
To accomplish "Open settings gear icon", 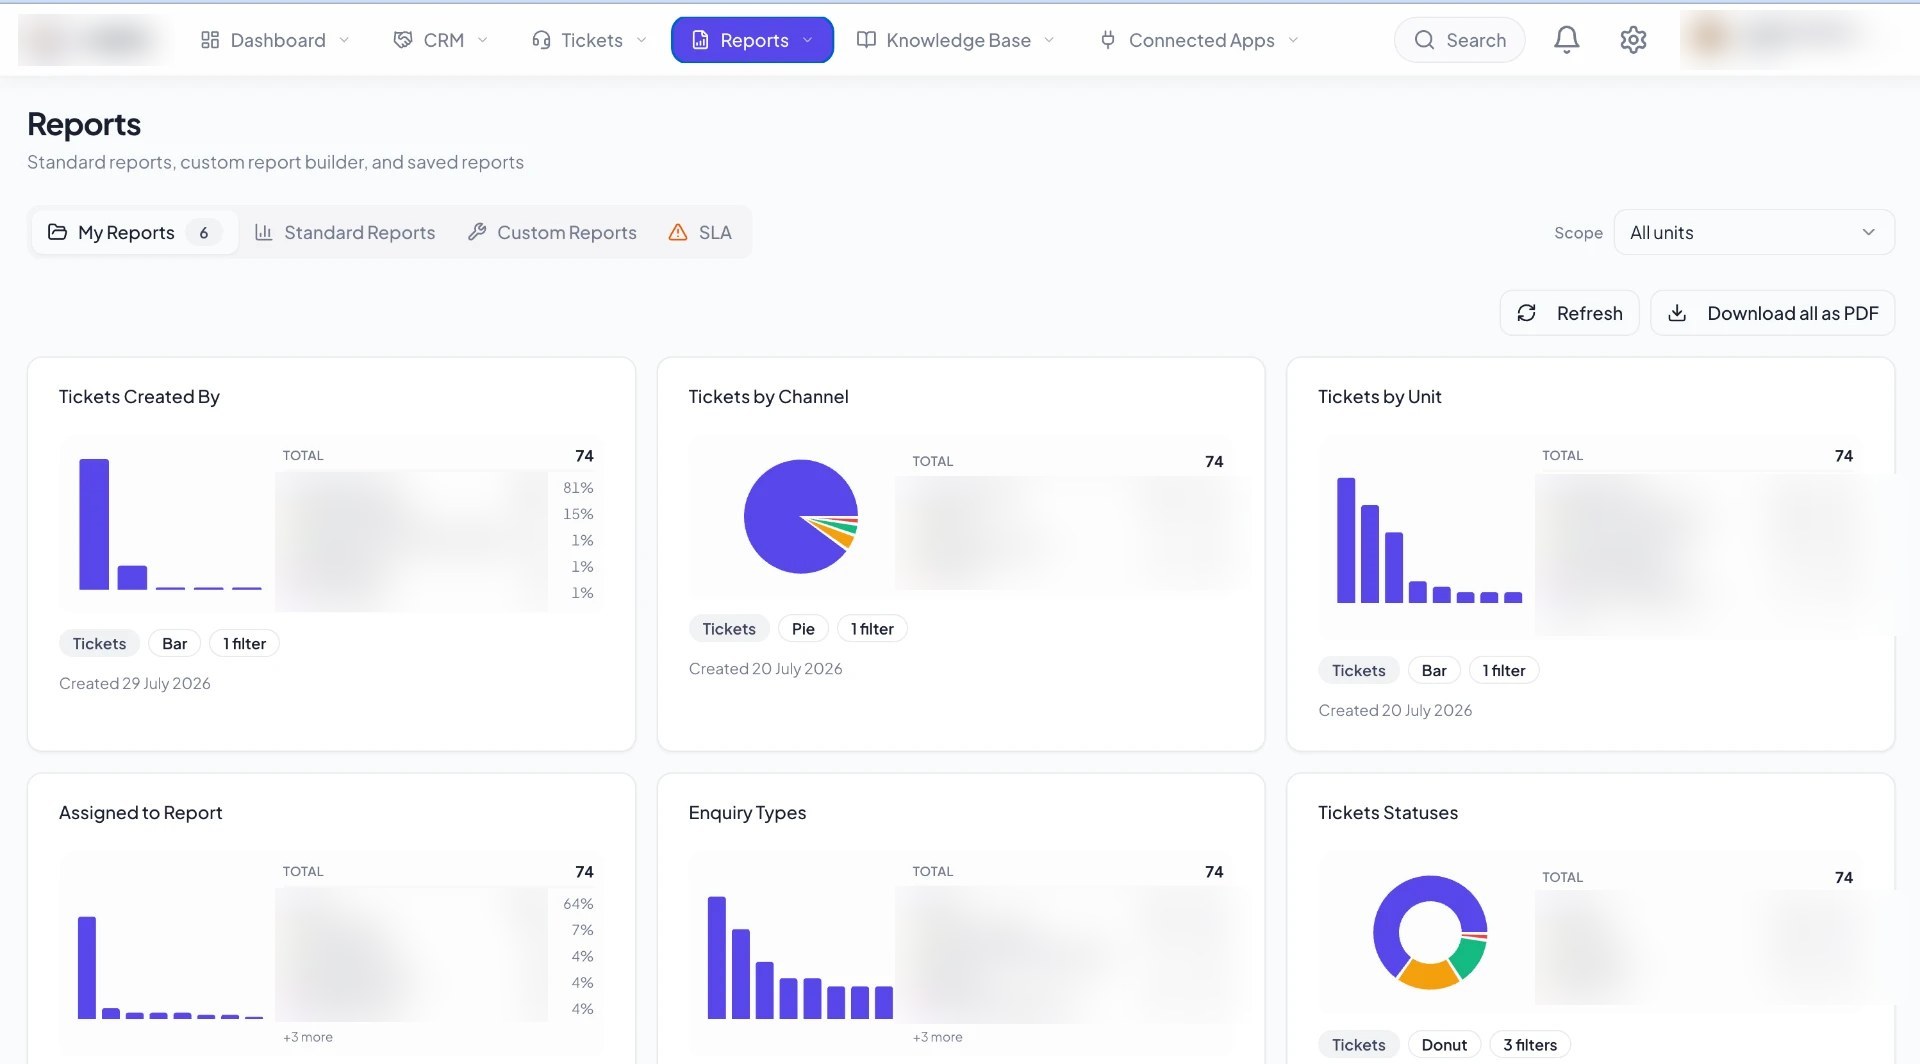I will point(1633,40).
